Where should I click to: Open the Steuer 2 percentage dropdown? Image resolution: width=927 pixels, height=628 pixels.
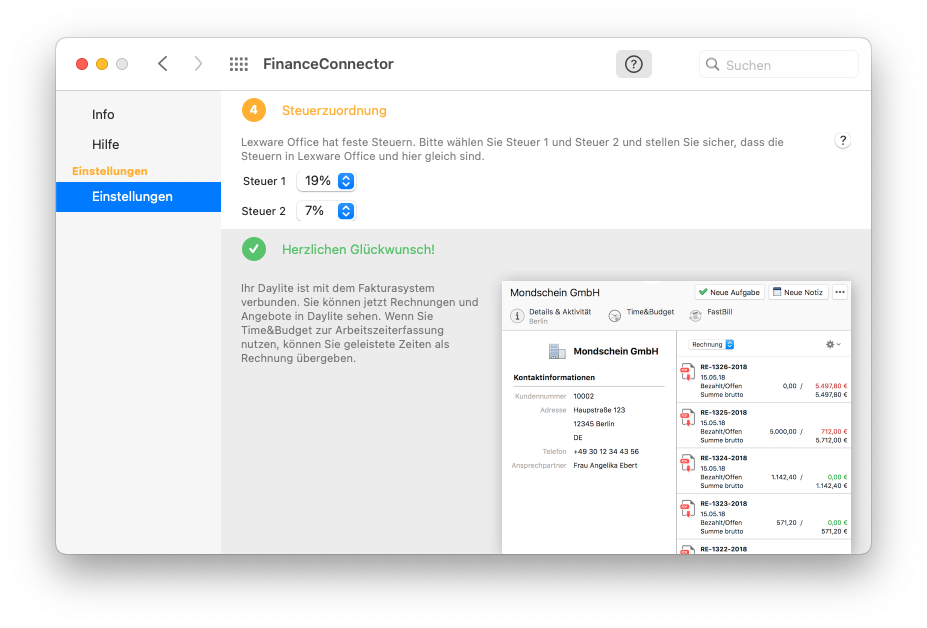326,211
